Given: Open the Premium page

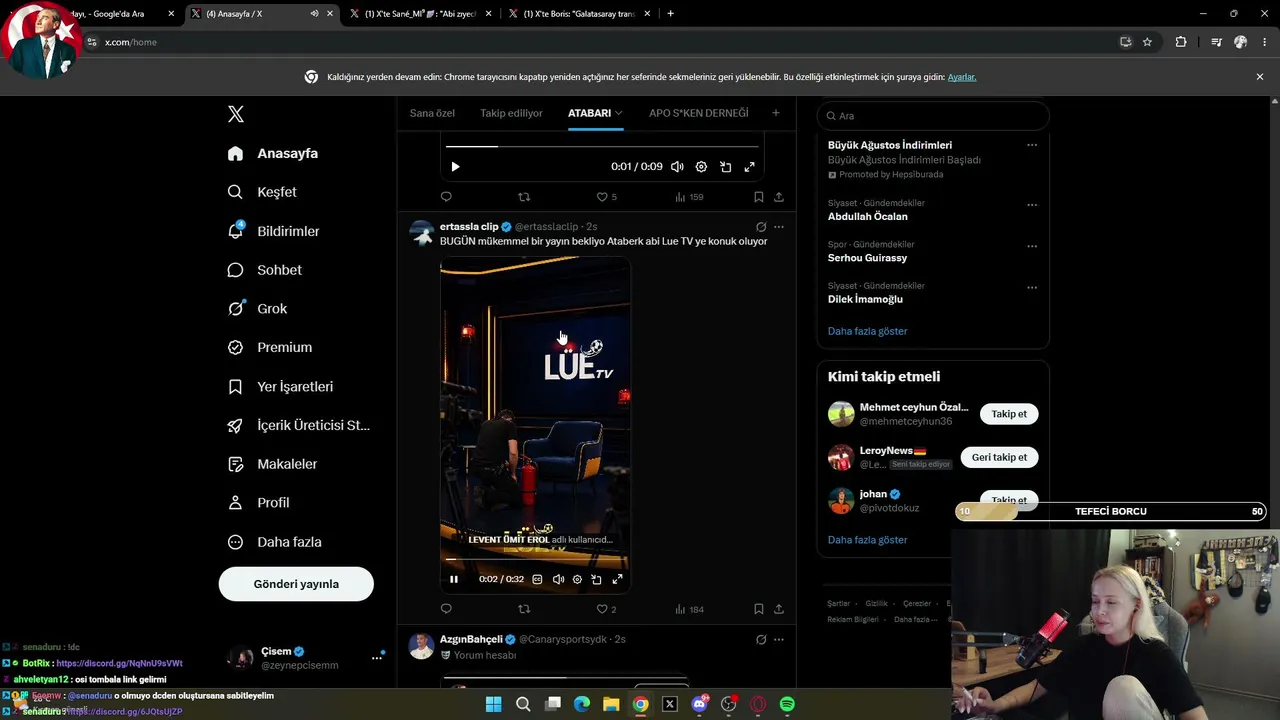Looking at the screenshot, I should point(269,347).
